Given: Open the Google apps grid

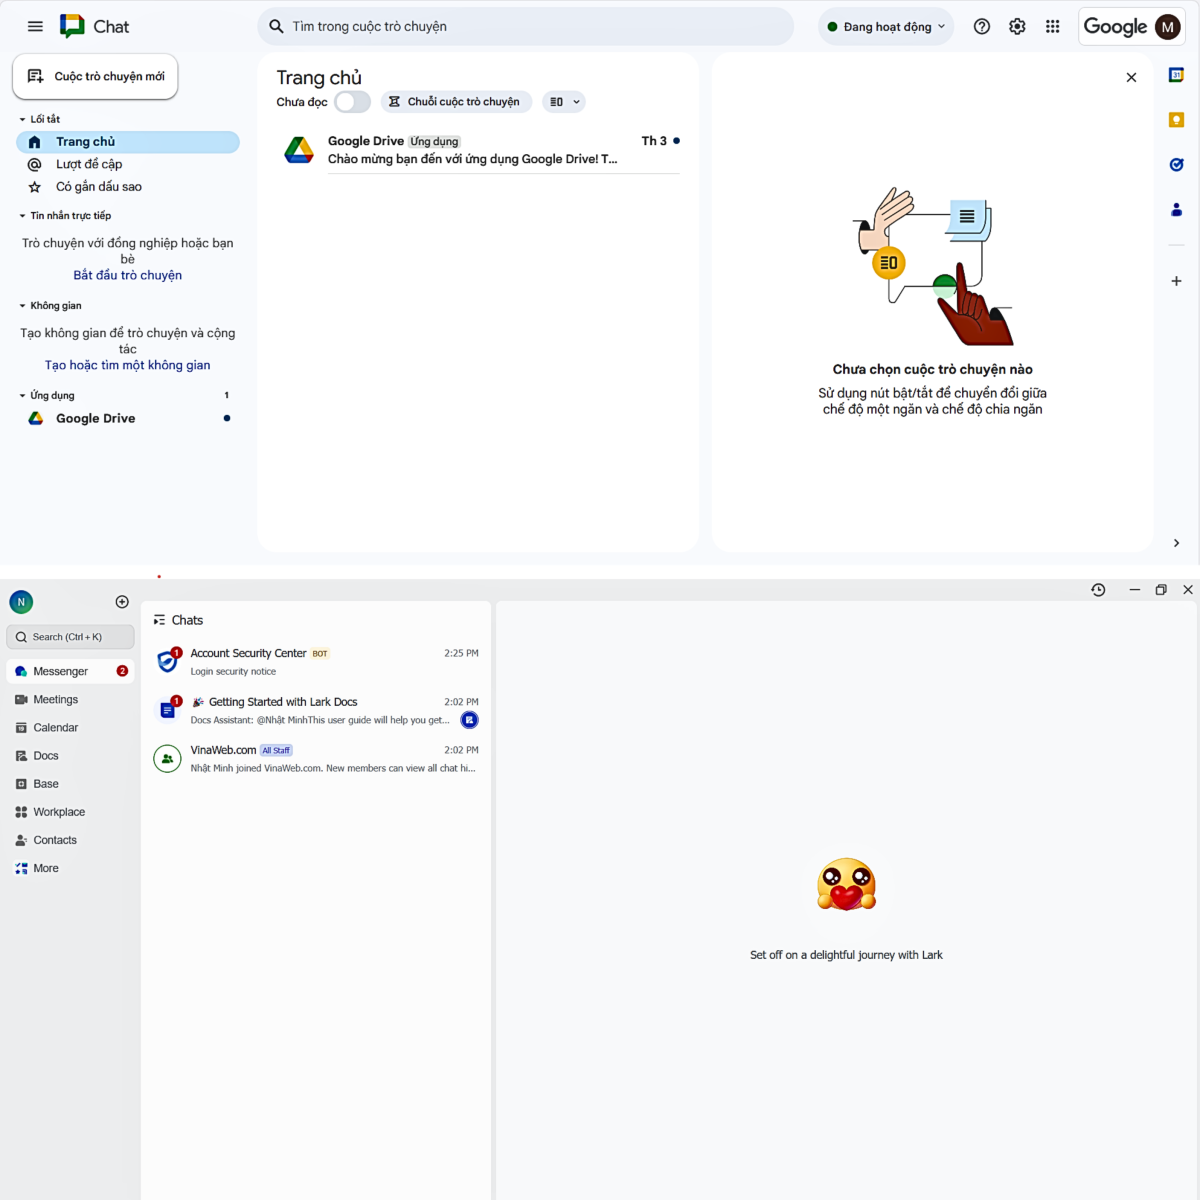Looking at the screenshot, I should coord(1053,26).
